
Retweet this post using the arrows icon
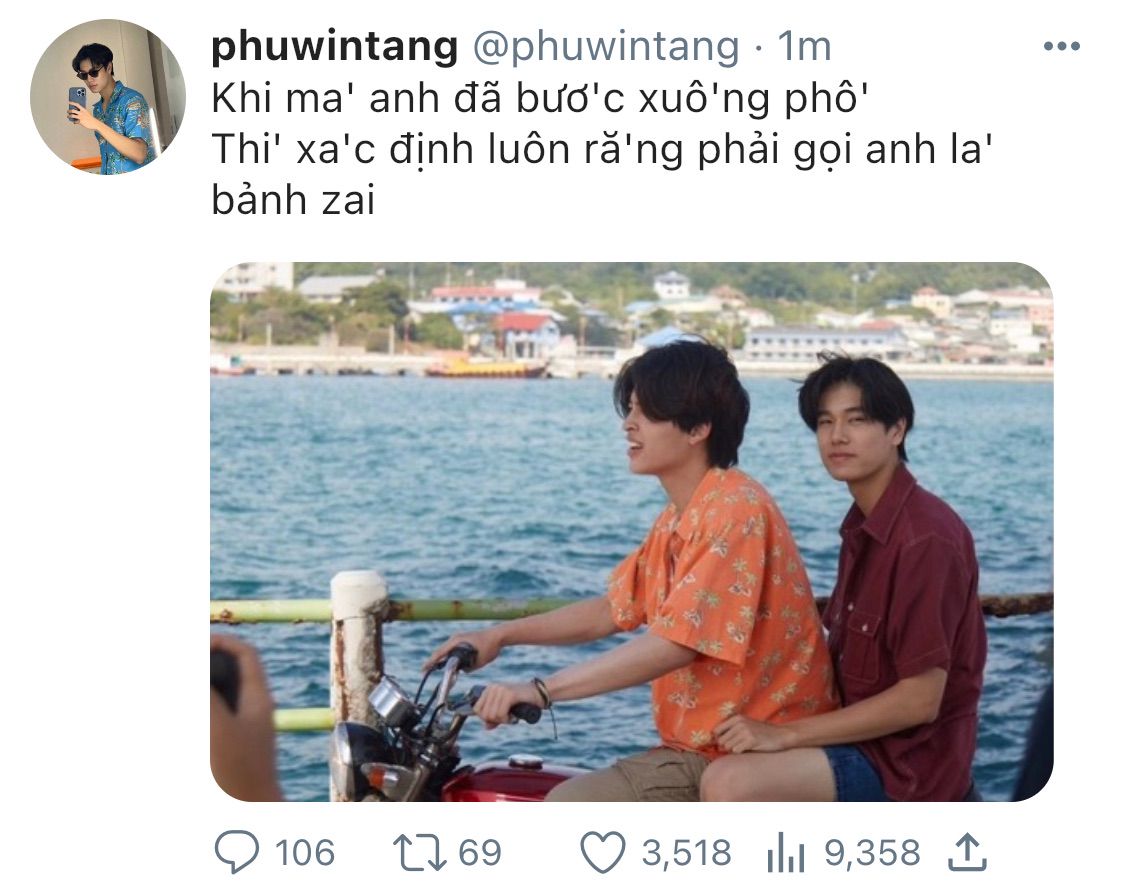419,852
